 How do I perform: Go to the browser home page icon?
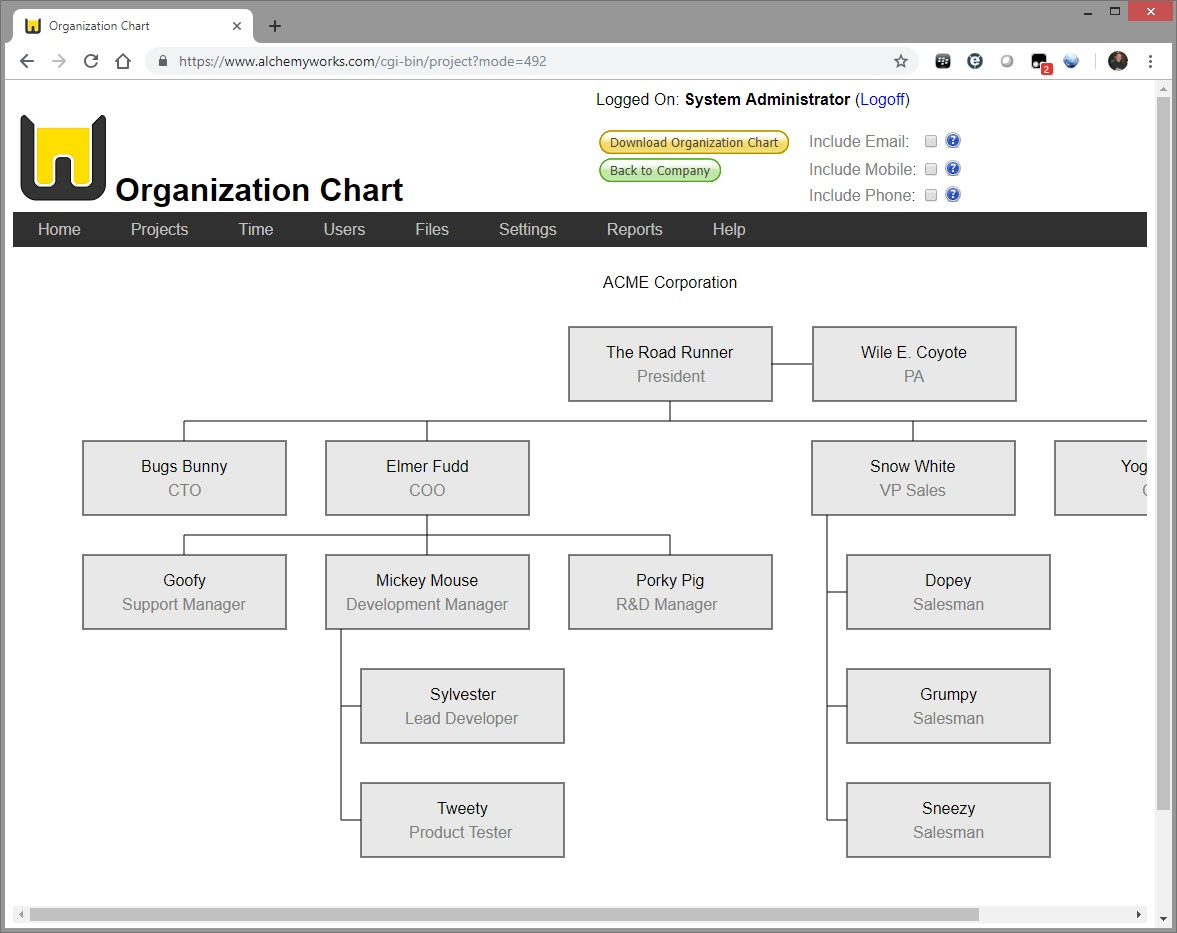pyautogui.click(x=123, y=62)
